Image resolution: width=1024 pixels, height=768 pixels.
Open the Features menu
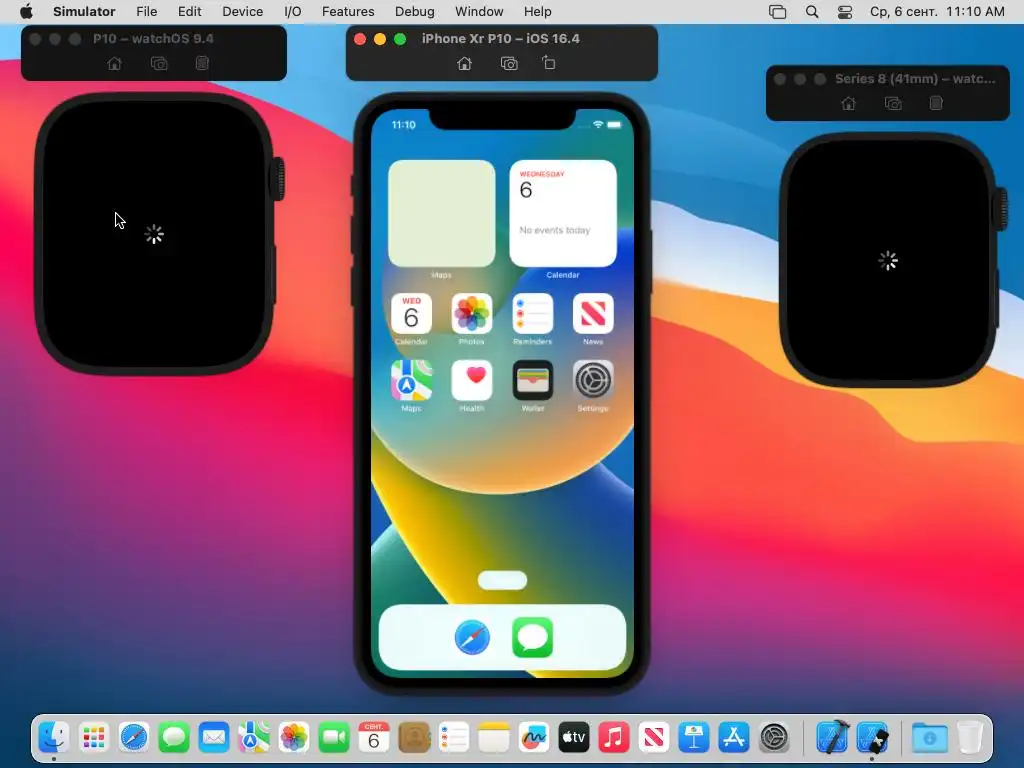tap(348, 12)
